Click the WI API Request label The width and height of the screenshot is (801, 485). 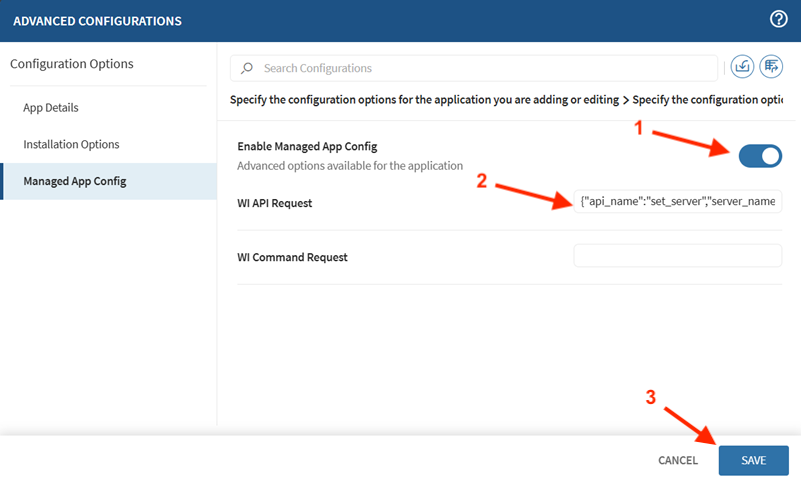coord(275,203)
